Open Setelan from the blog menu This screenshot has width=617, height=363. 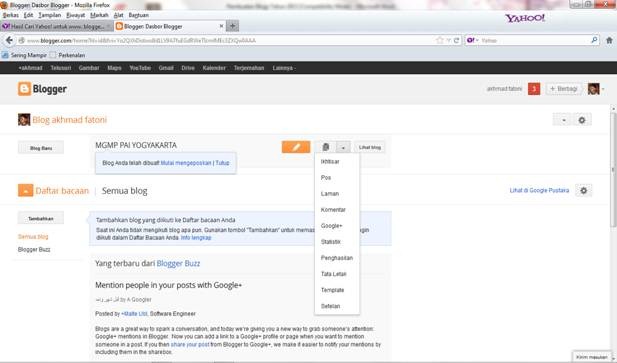pyautogui.click(x=331, y=306)
